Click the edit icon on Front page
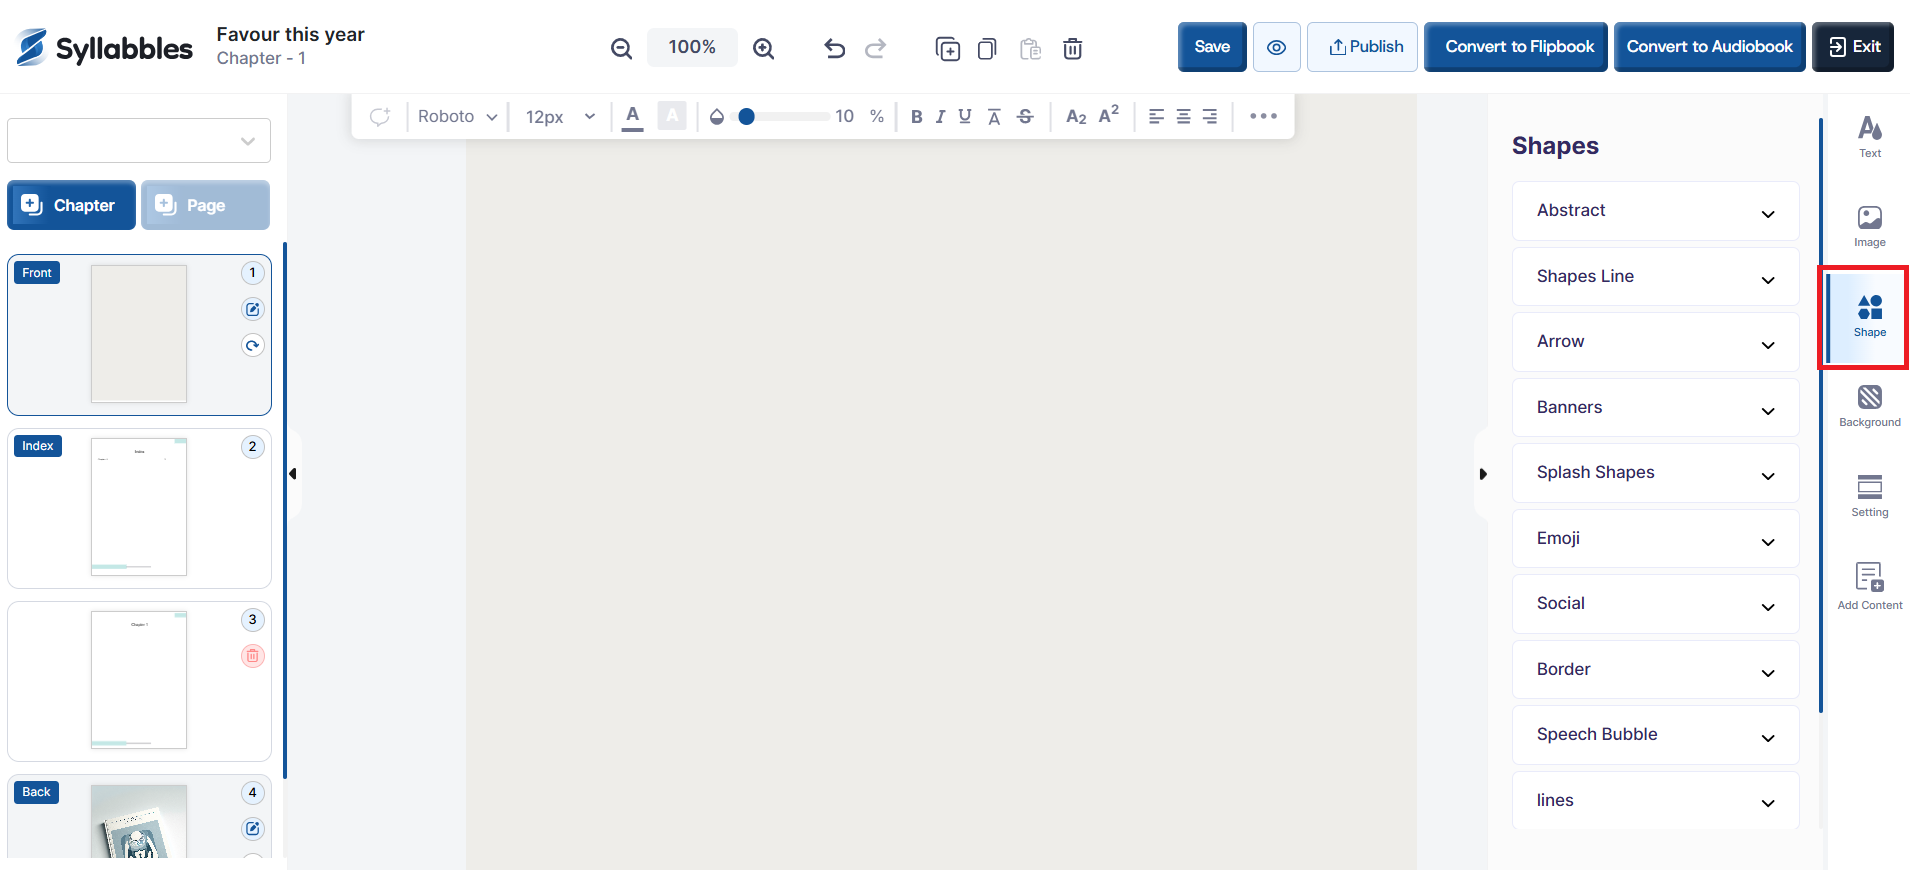The width and height of the screenshot is (1910, 870). click(x=253, y=309)
